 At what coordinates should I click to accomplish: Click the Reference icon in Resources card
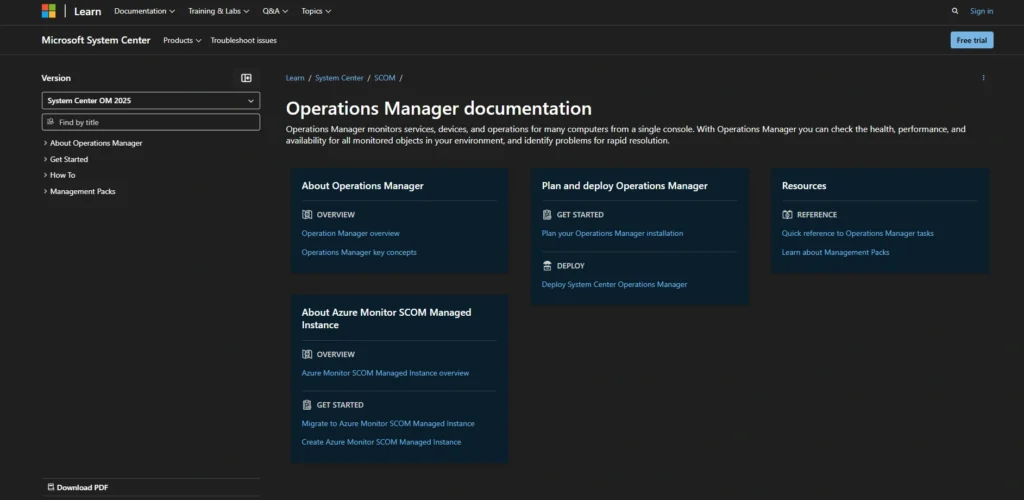click(x=787, y=215)
